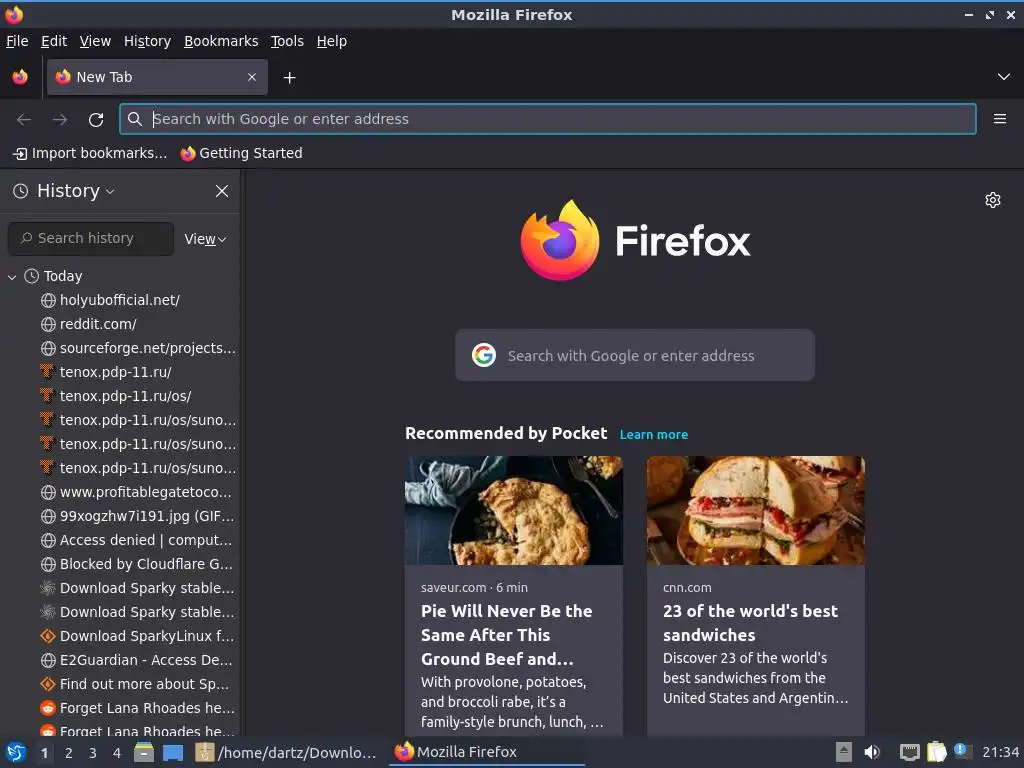The image size is (1024, 768).
Task: Open the sandwiches article thumbnail
Action: click(756, 510)
